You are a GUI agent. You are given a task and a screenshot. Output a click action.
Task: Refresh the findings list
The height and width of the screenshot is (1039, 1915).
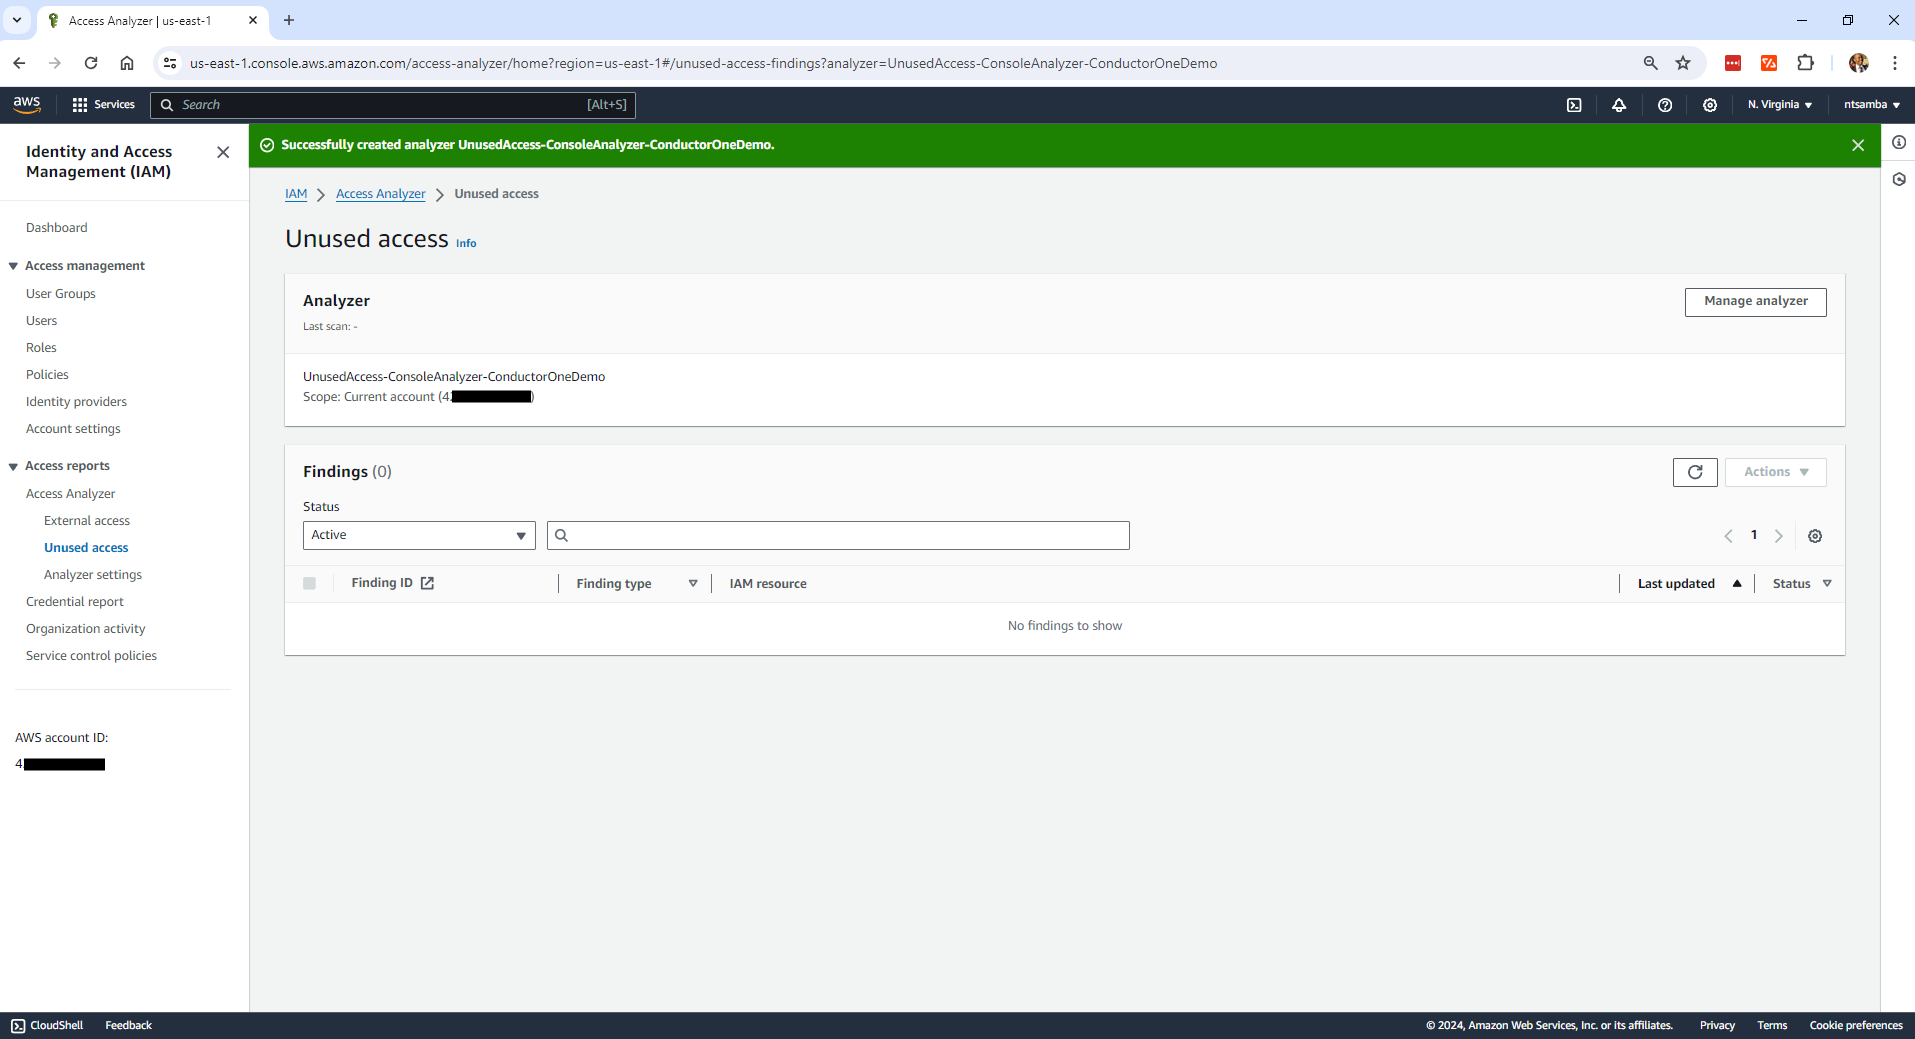click(1694, 472)
